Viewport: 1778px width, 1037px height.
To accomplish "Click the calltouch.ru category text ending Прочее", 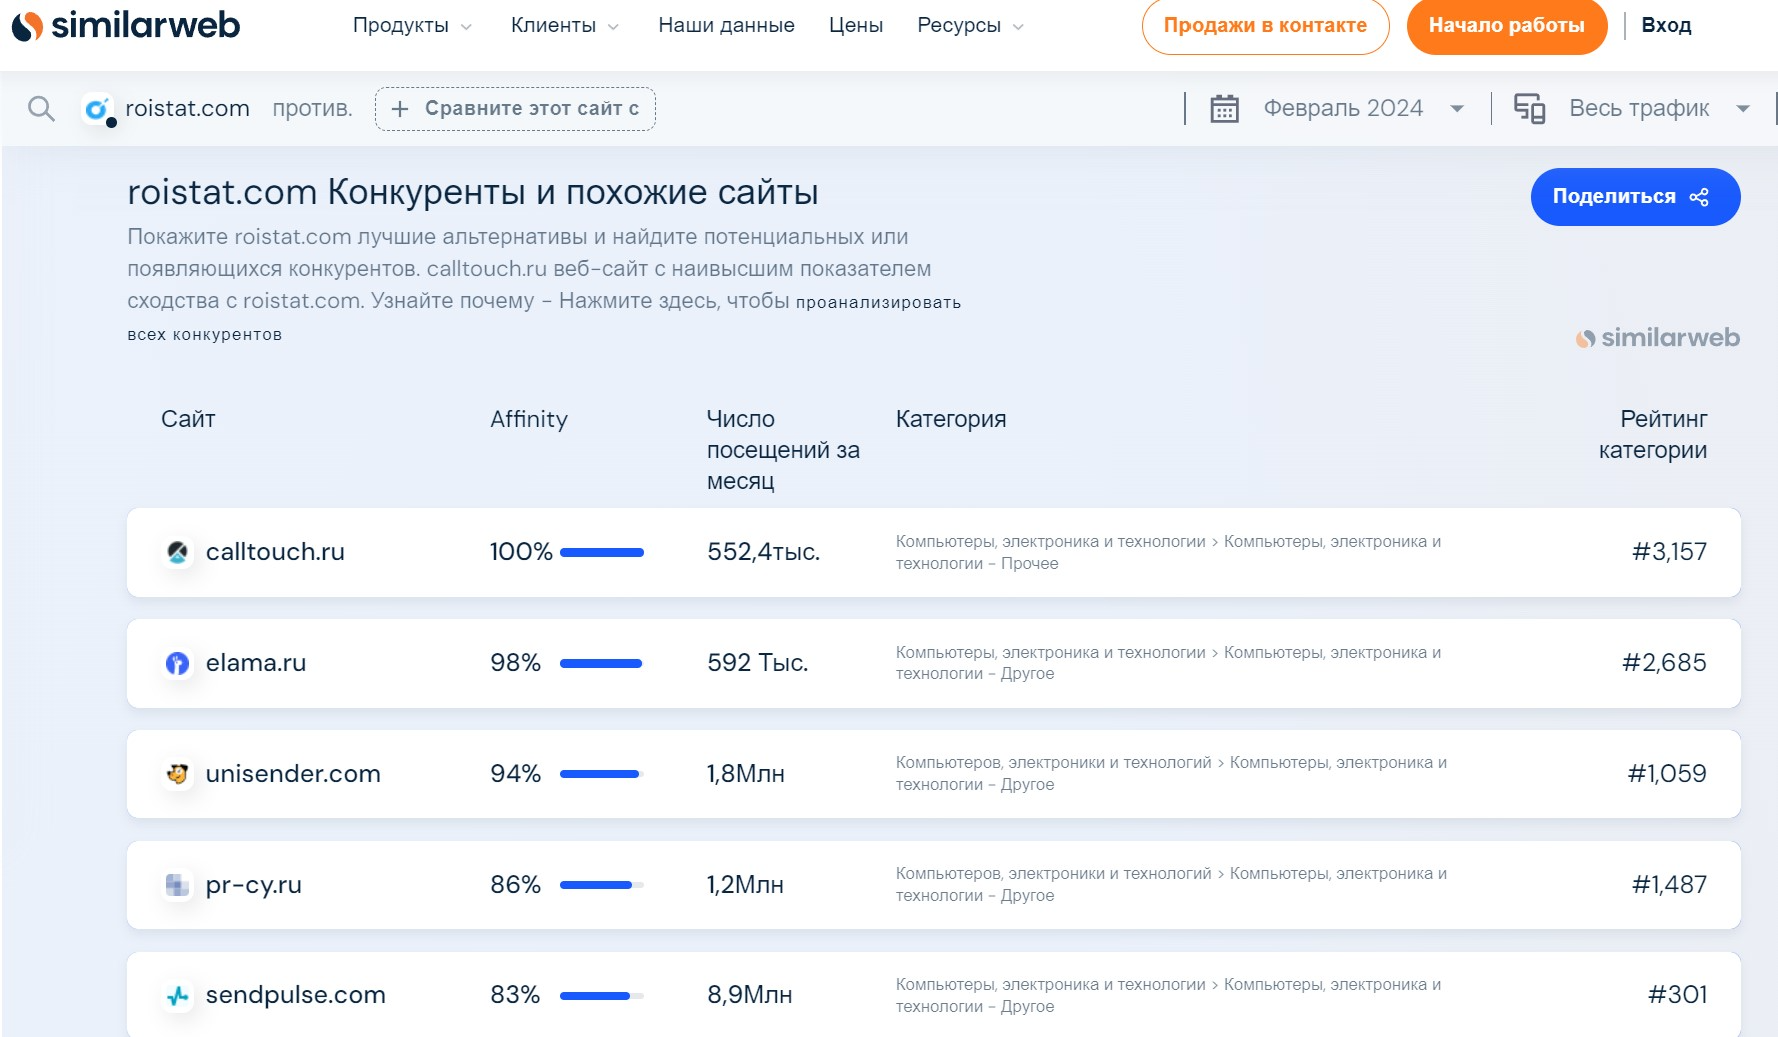I will [1168, 553].
